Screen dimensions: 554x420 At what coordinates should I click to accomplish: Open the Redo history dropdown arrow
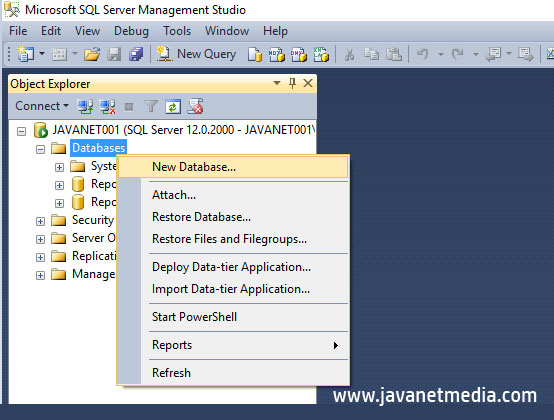tap(476, 54)
